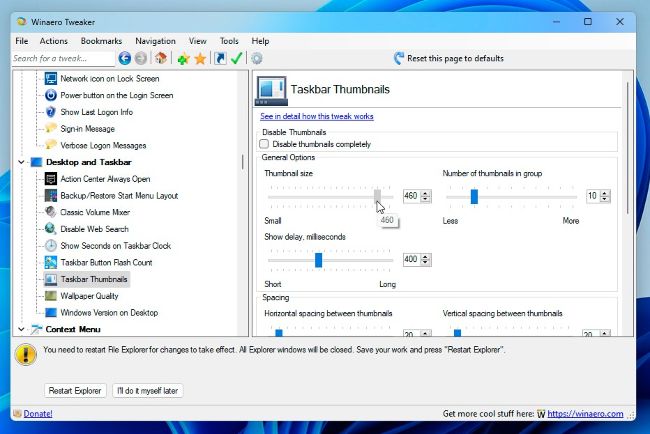Viewport: 650px width, 434px height.
Task: Click the Sign-in Message icon
Action: (51, 128)
